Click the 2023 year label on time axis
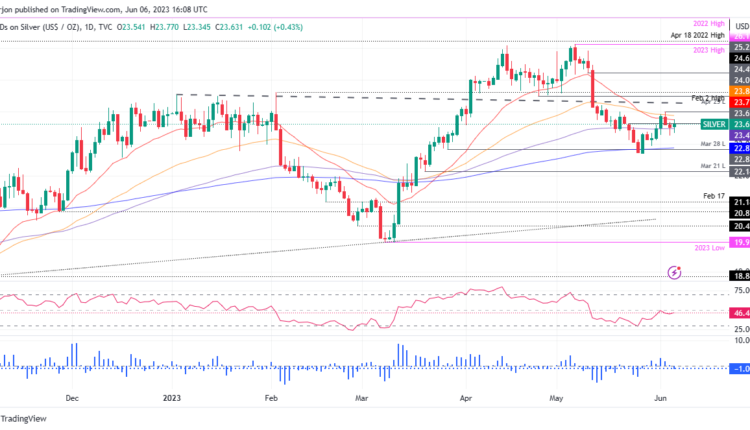This screenshot has width=750, height=430. tap(172, 395)
